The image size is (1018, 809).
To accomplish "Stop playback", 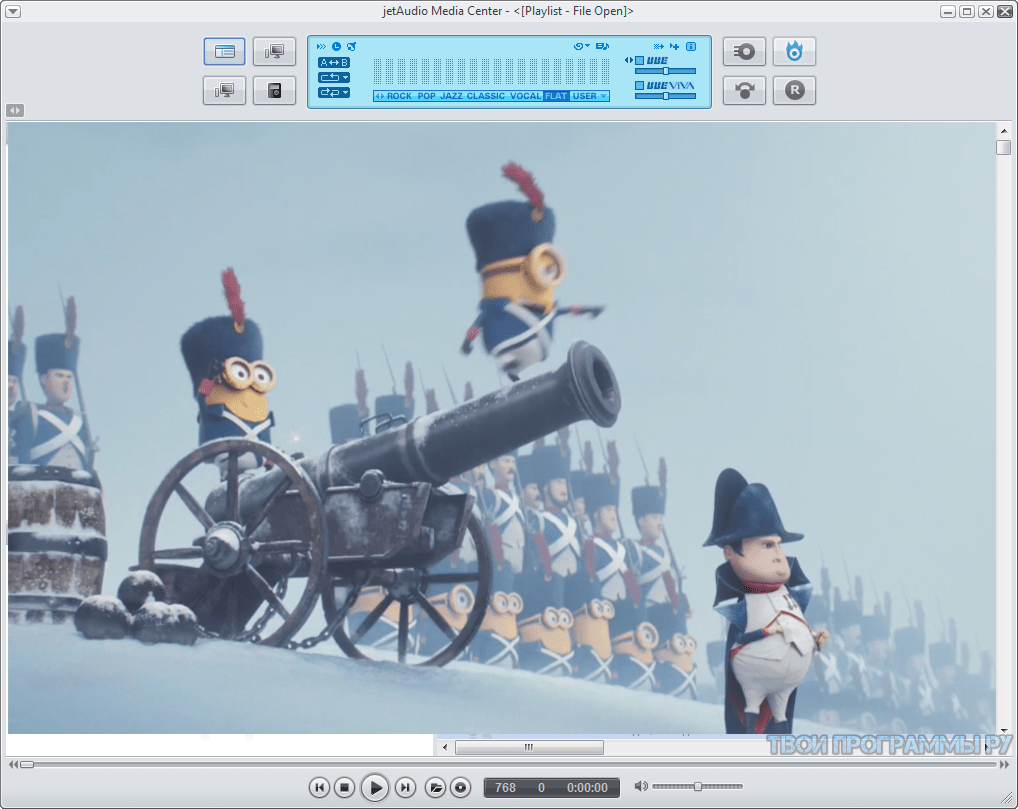I will point(345,788).
